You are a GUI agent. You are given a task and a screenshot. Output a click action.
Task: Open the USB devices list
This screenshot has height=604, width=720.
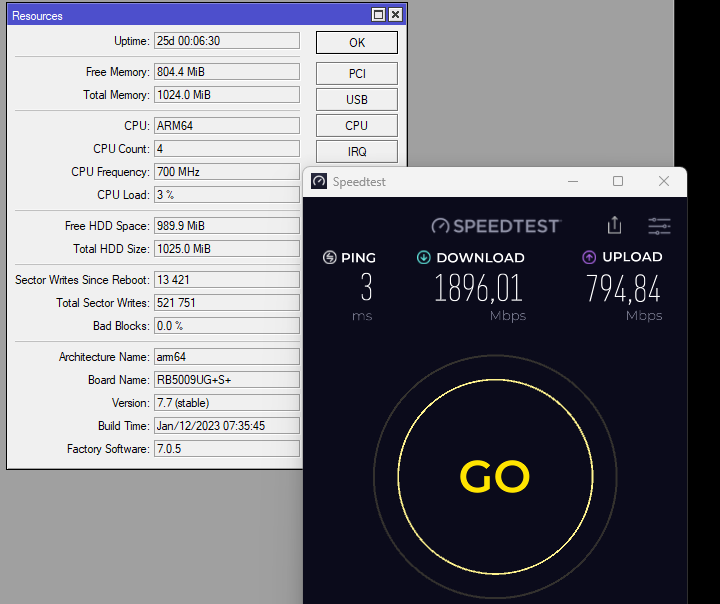click(x=357, y=100)
